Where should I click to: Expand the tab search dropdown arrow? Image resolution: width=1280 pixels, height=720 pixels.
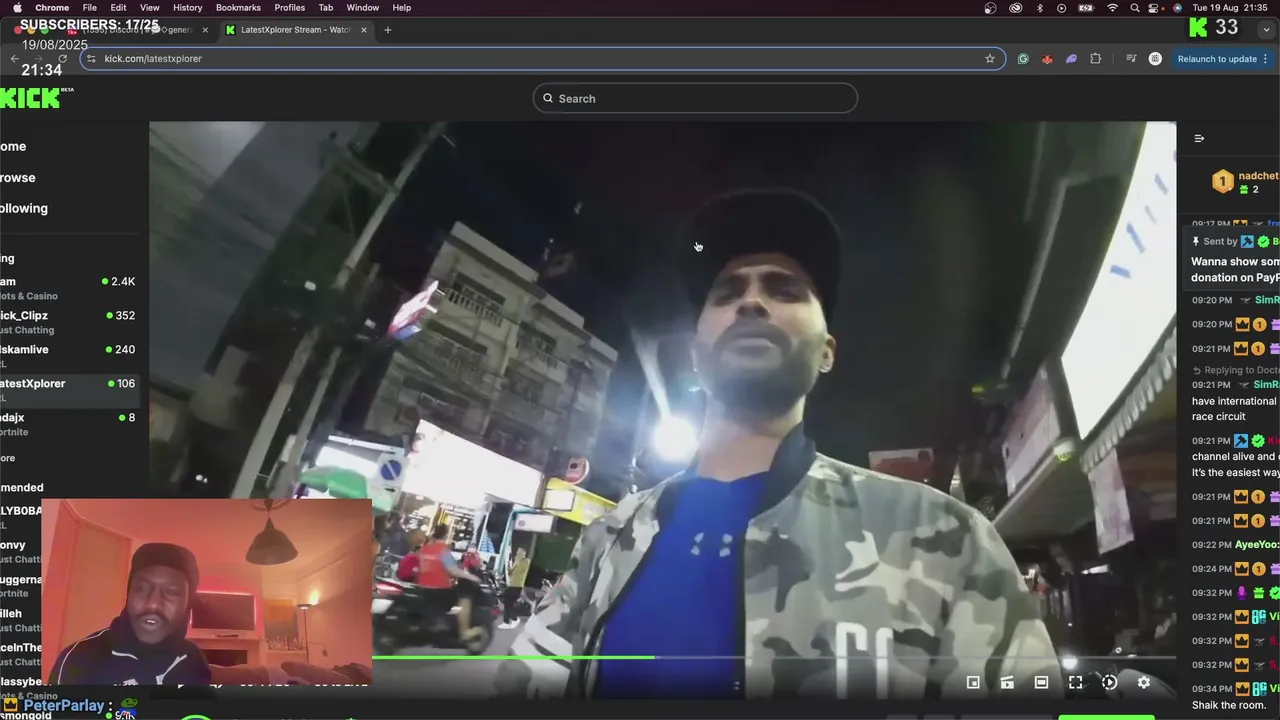1266,30
